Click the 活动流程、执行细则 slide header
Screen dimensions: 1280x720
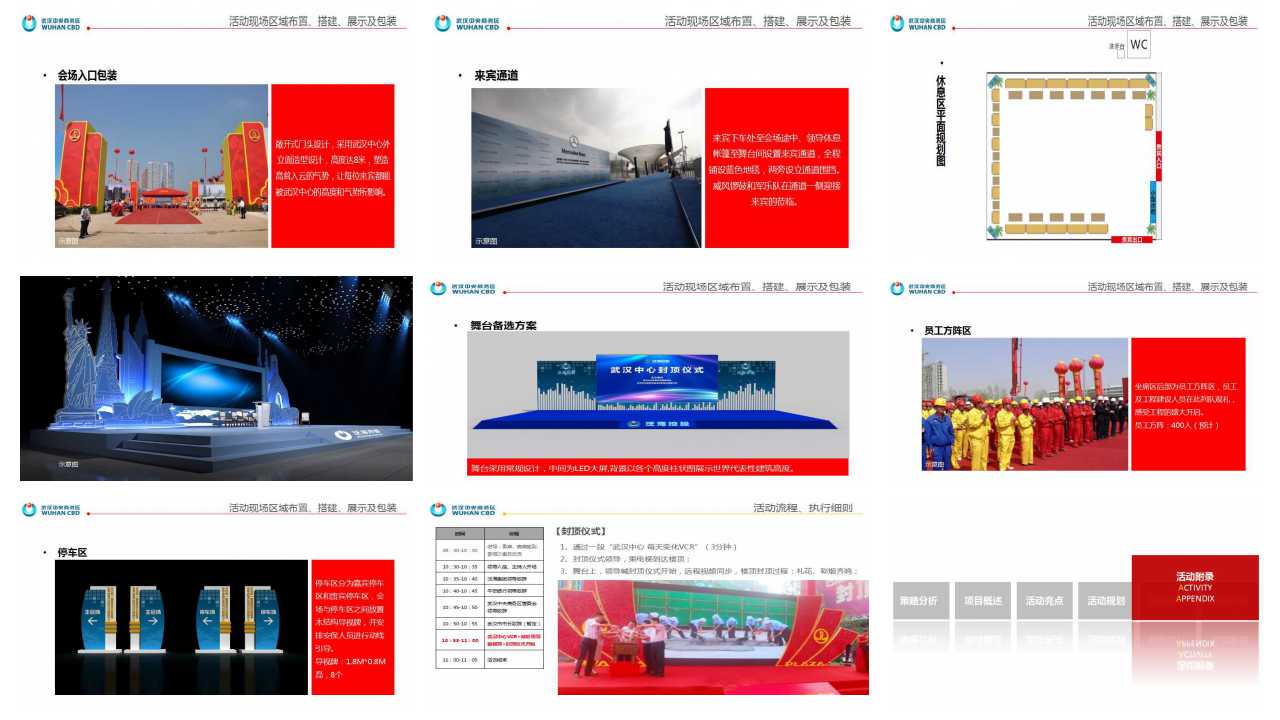[802, 508]
